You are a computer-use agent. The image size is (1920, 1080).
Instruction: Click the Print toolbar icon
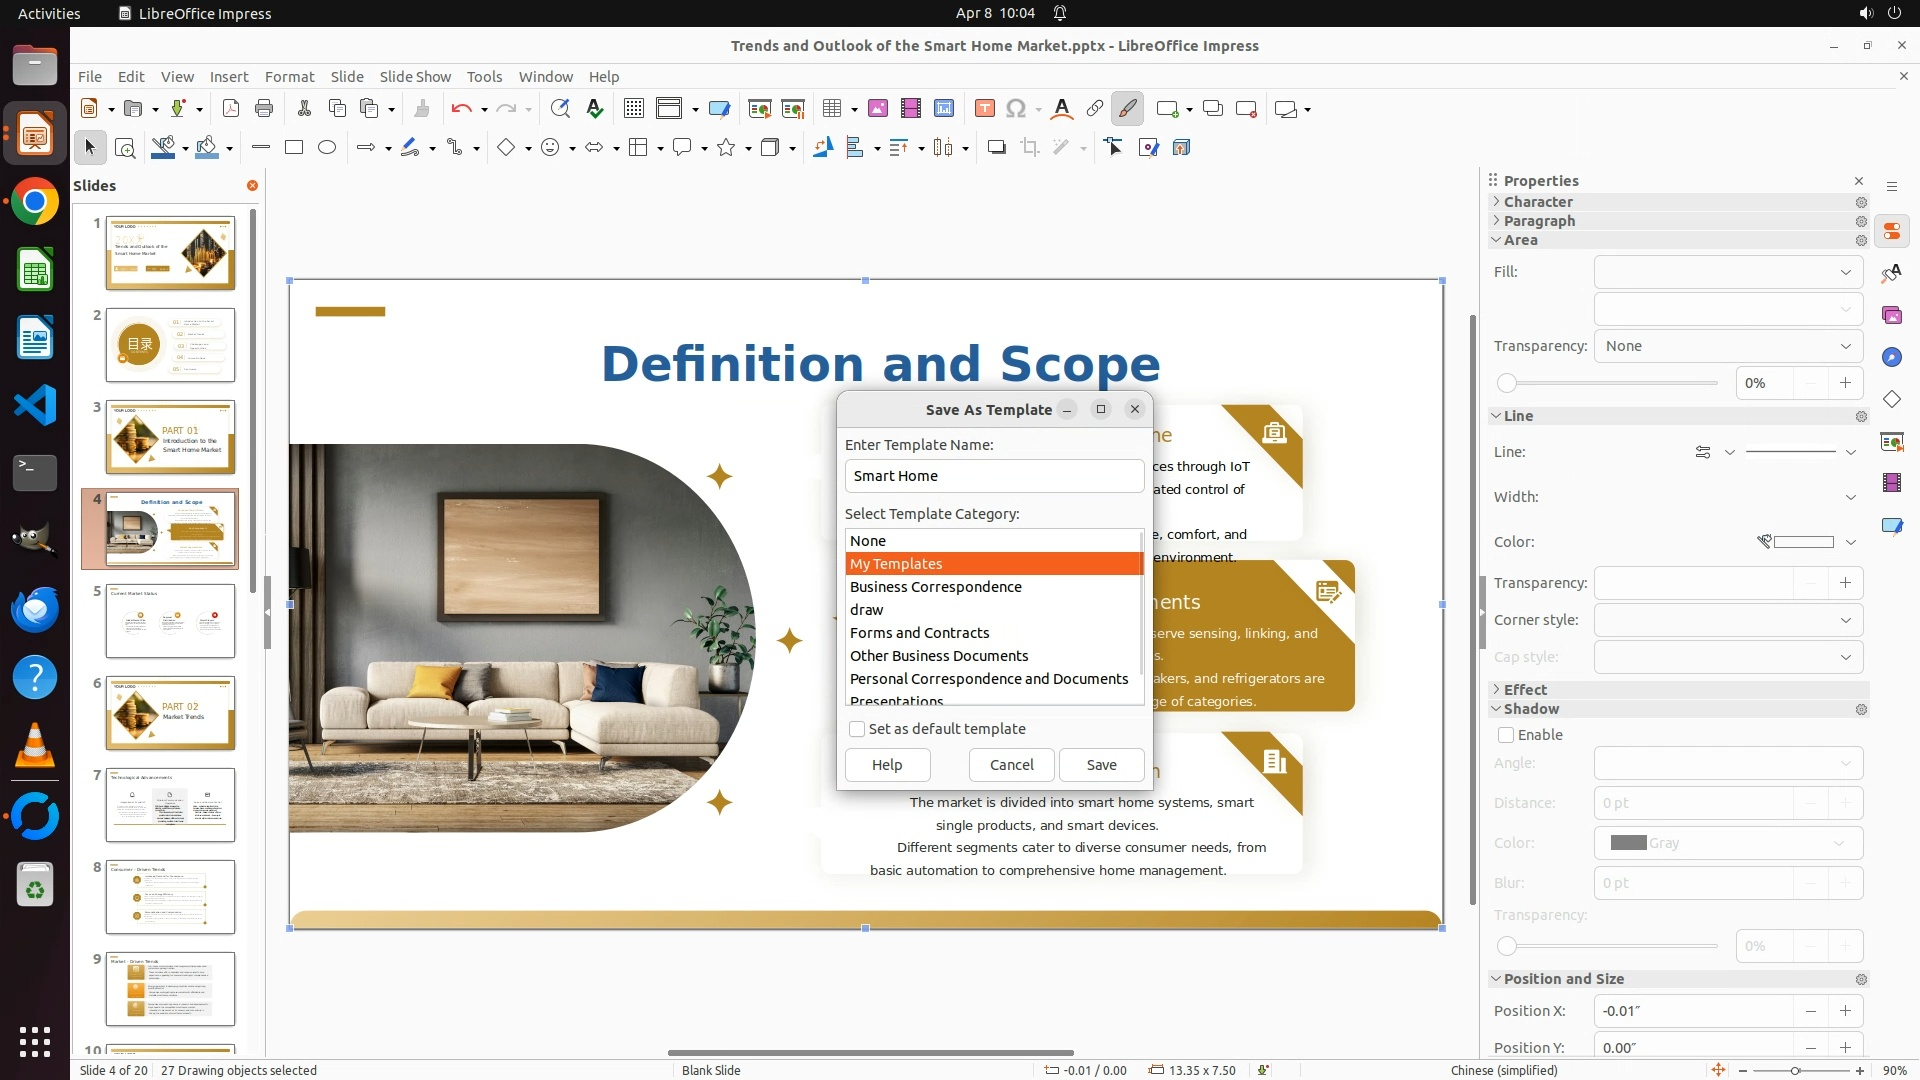[264, 109]
